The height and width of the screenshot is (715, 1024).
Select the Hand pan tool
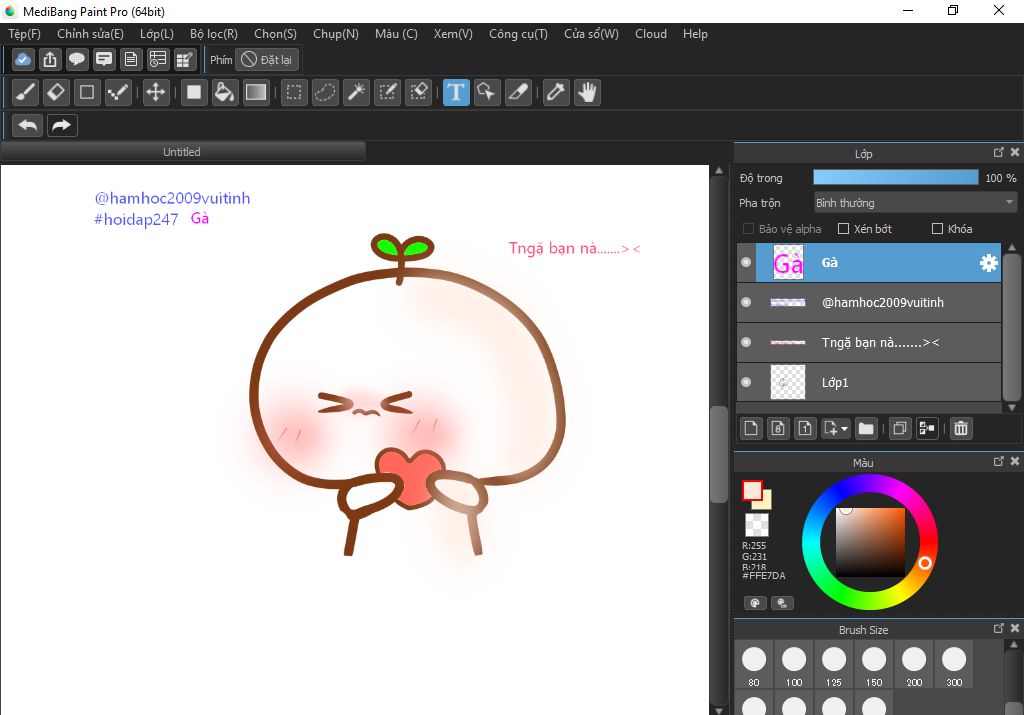[588, 92]
